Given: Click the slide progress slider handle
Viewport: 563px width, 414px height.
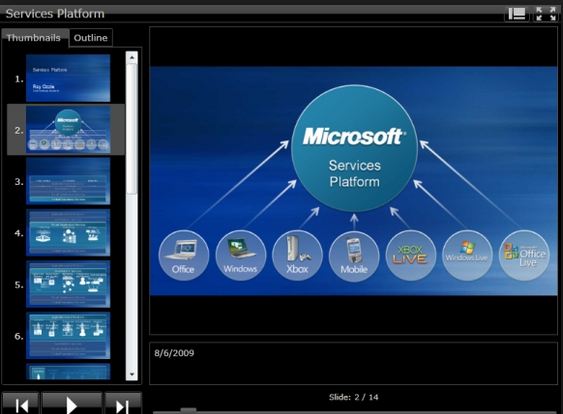Looking at the screenshot, I should pyautogui.click(x=188, y=410).
